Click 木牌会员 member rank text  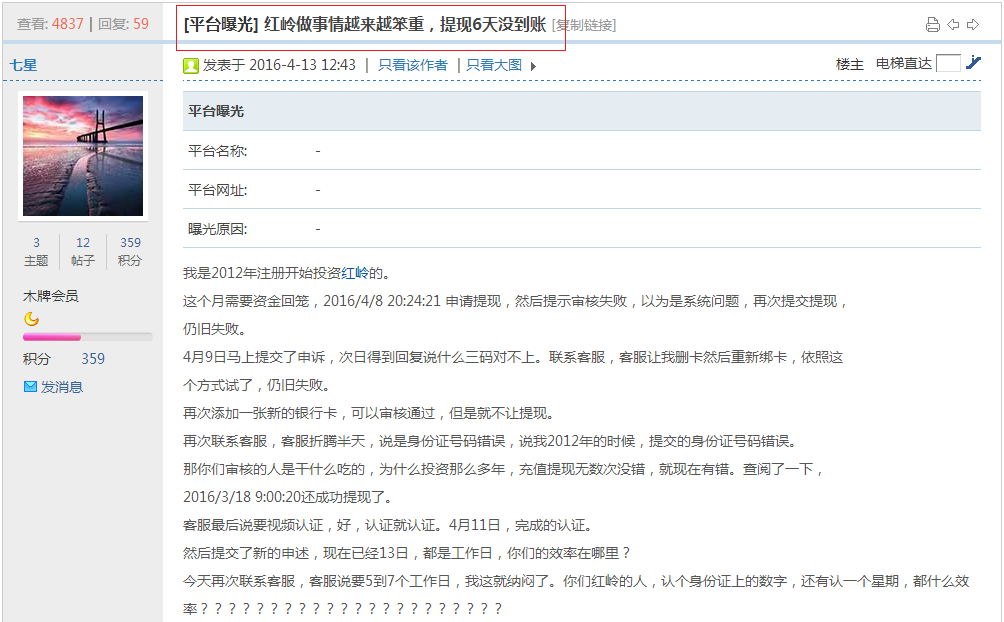coord(51,296)
